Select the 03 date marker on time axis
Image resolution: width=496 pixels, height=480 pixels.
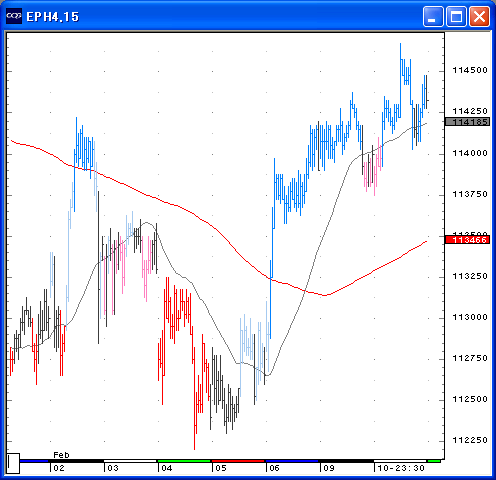pyautogui.click(x=113, y=468)
